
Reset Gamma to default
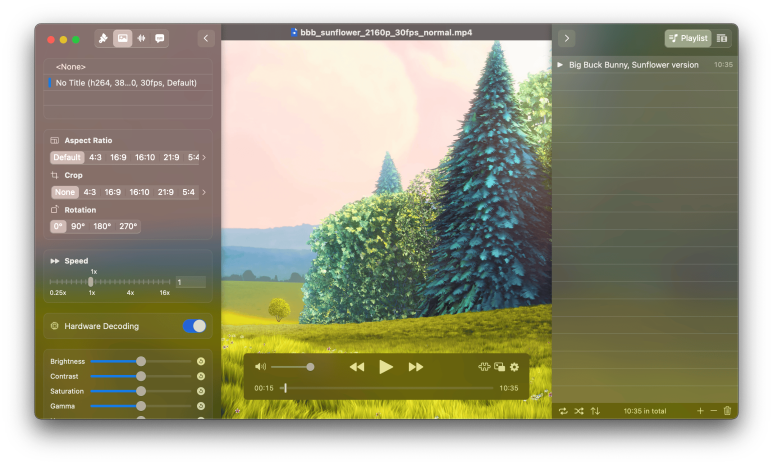pos(201,406)
